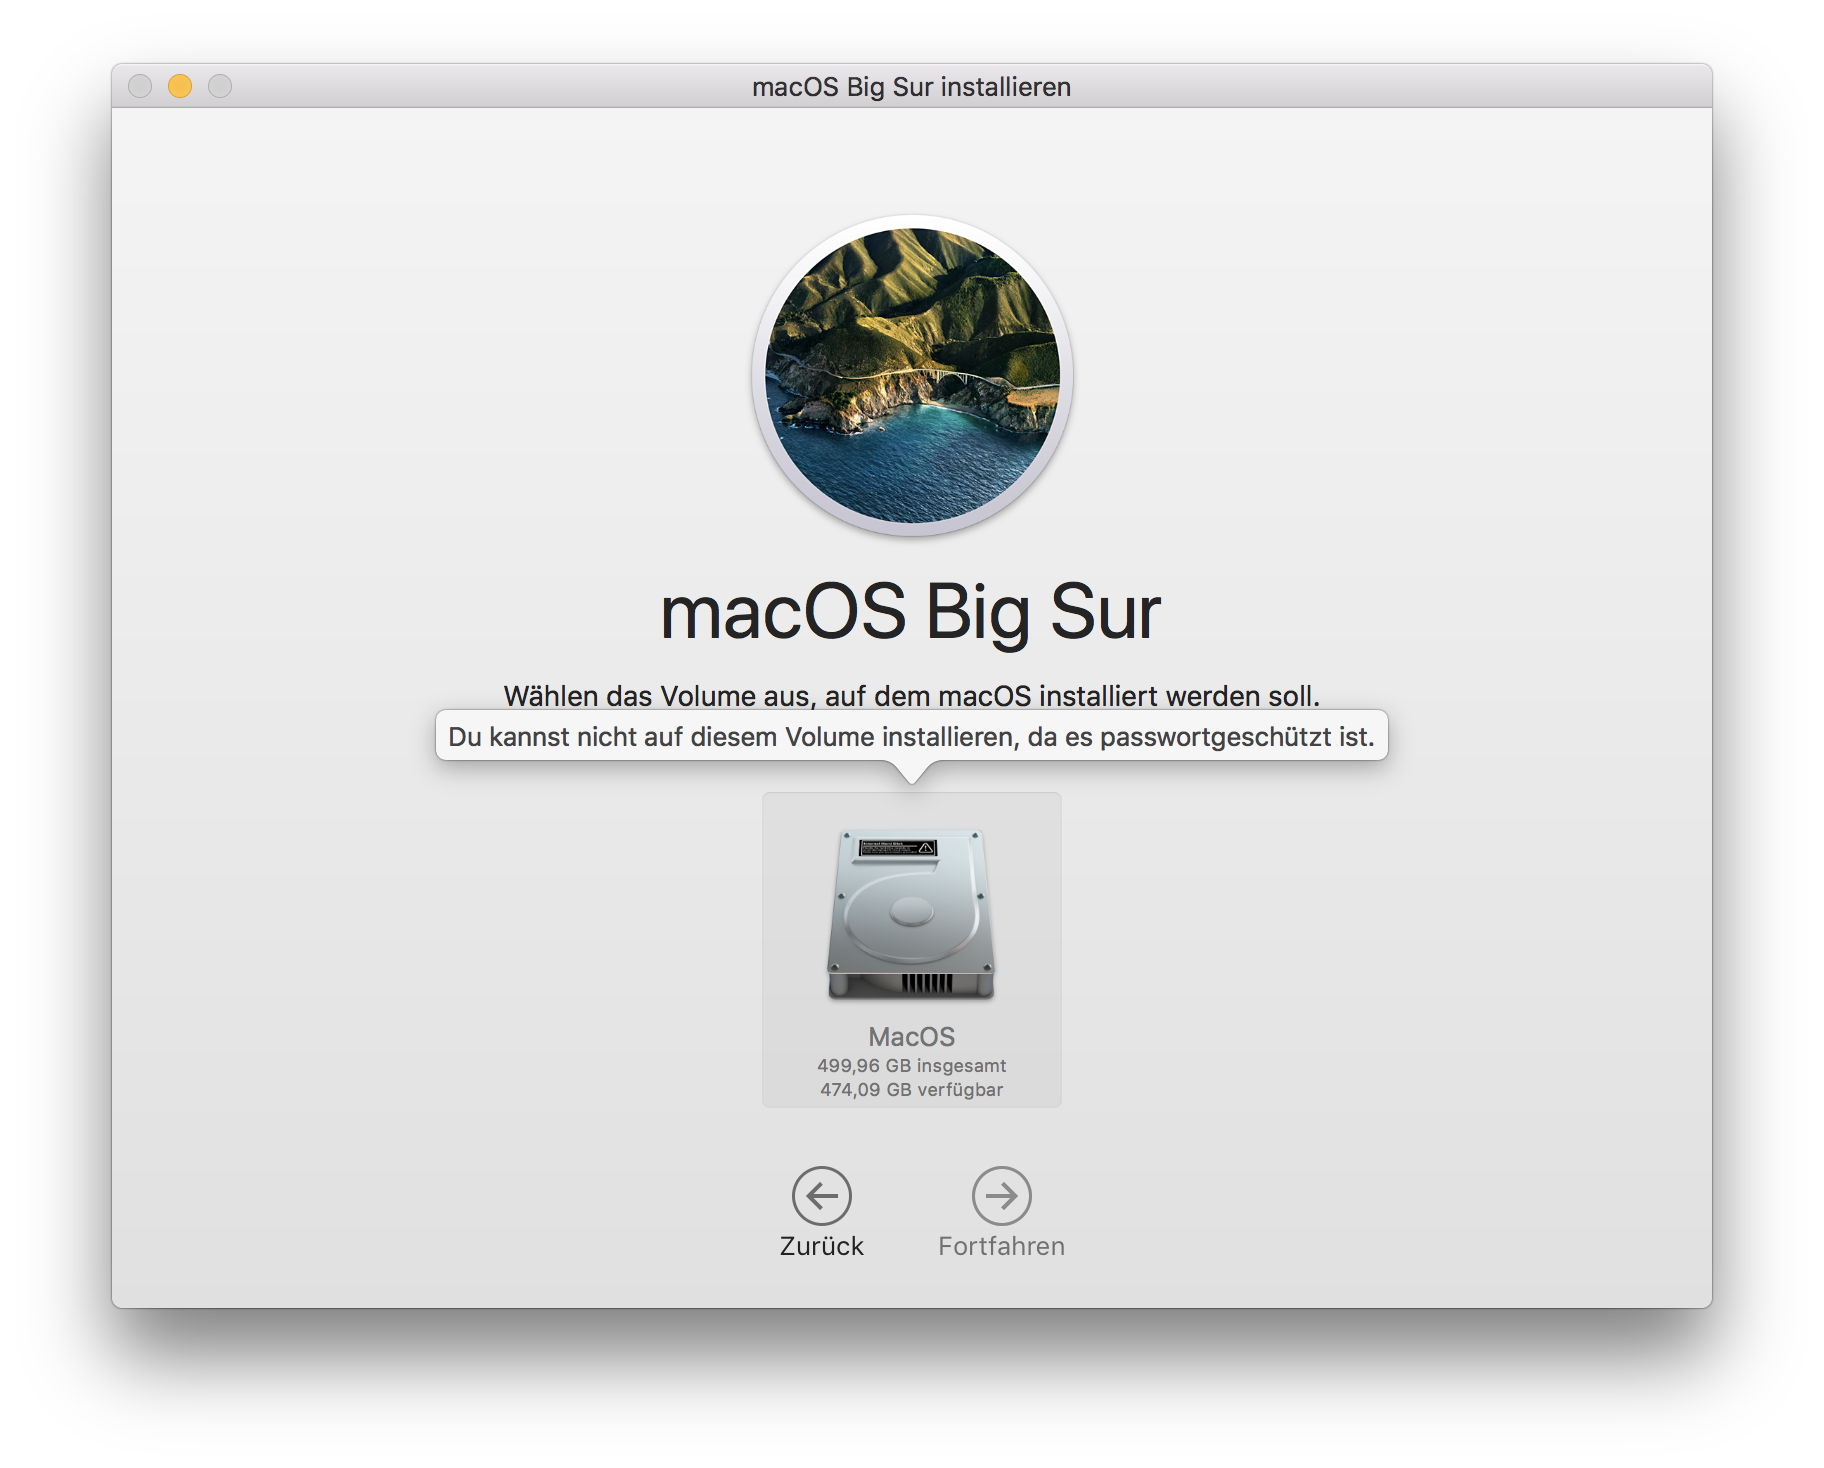Click window title 'macOS Big Sur installieren'
1824x1468 pixels.
tap(911, 87)
